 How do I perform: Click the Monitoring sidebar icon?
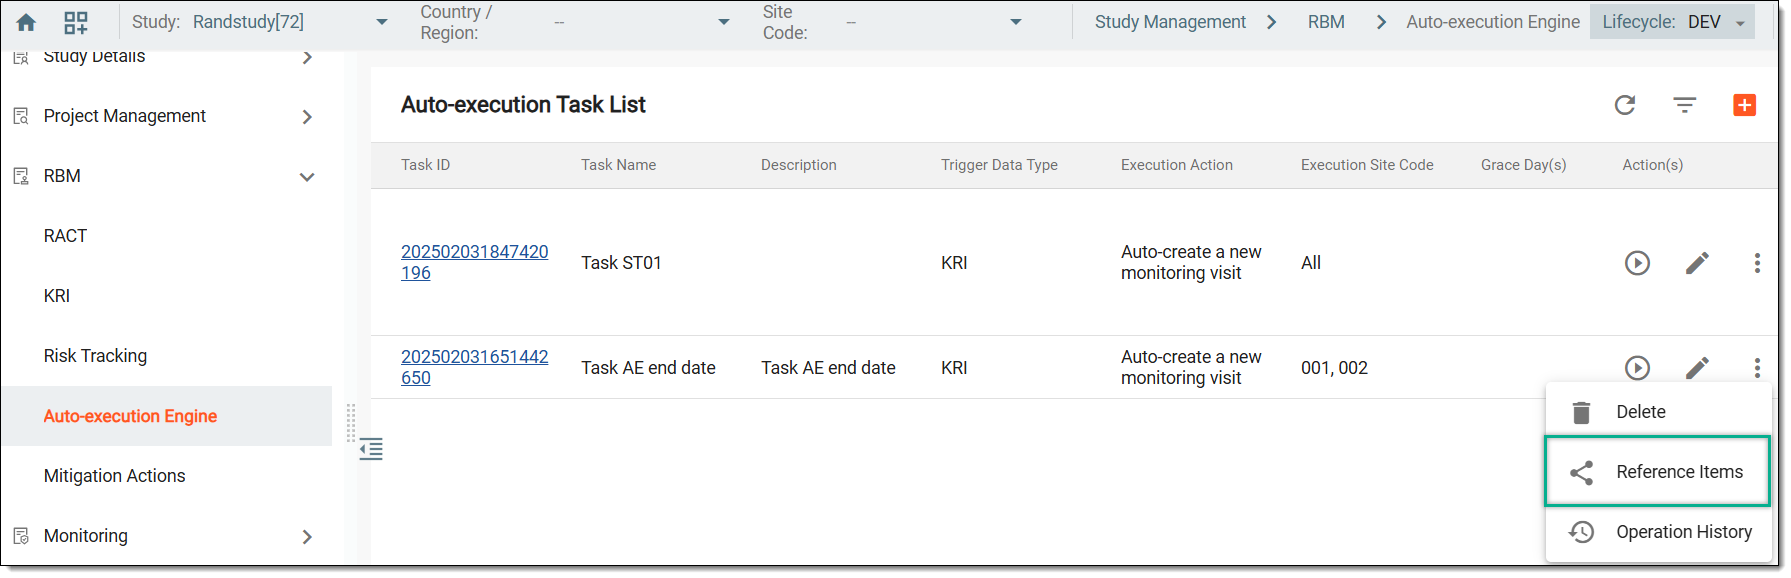pos(21,536)
